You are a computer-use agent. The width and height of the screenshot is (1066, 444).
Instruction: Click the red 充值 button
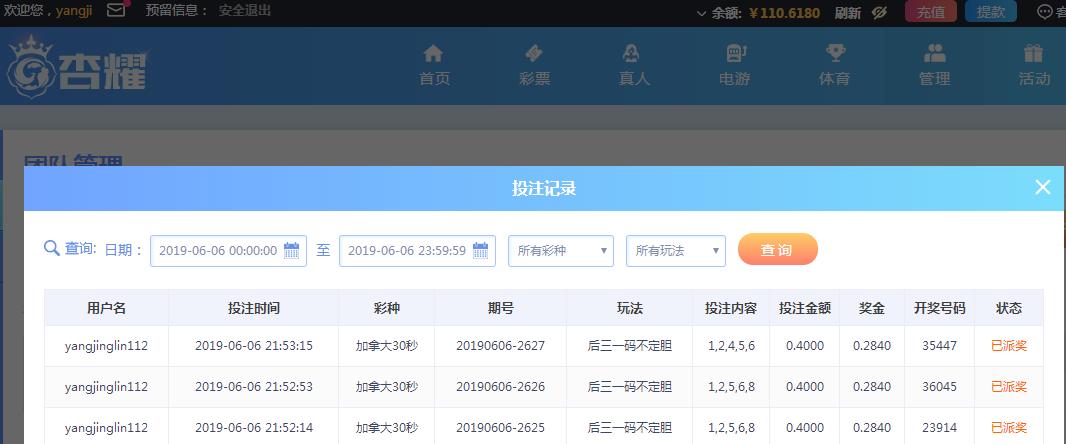click(931, 12)
